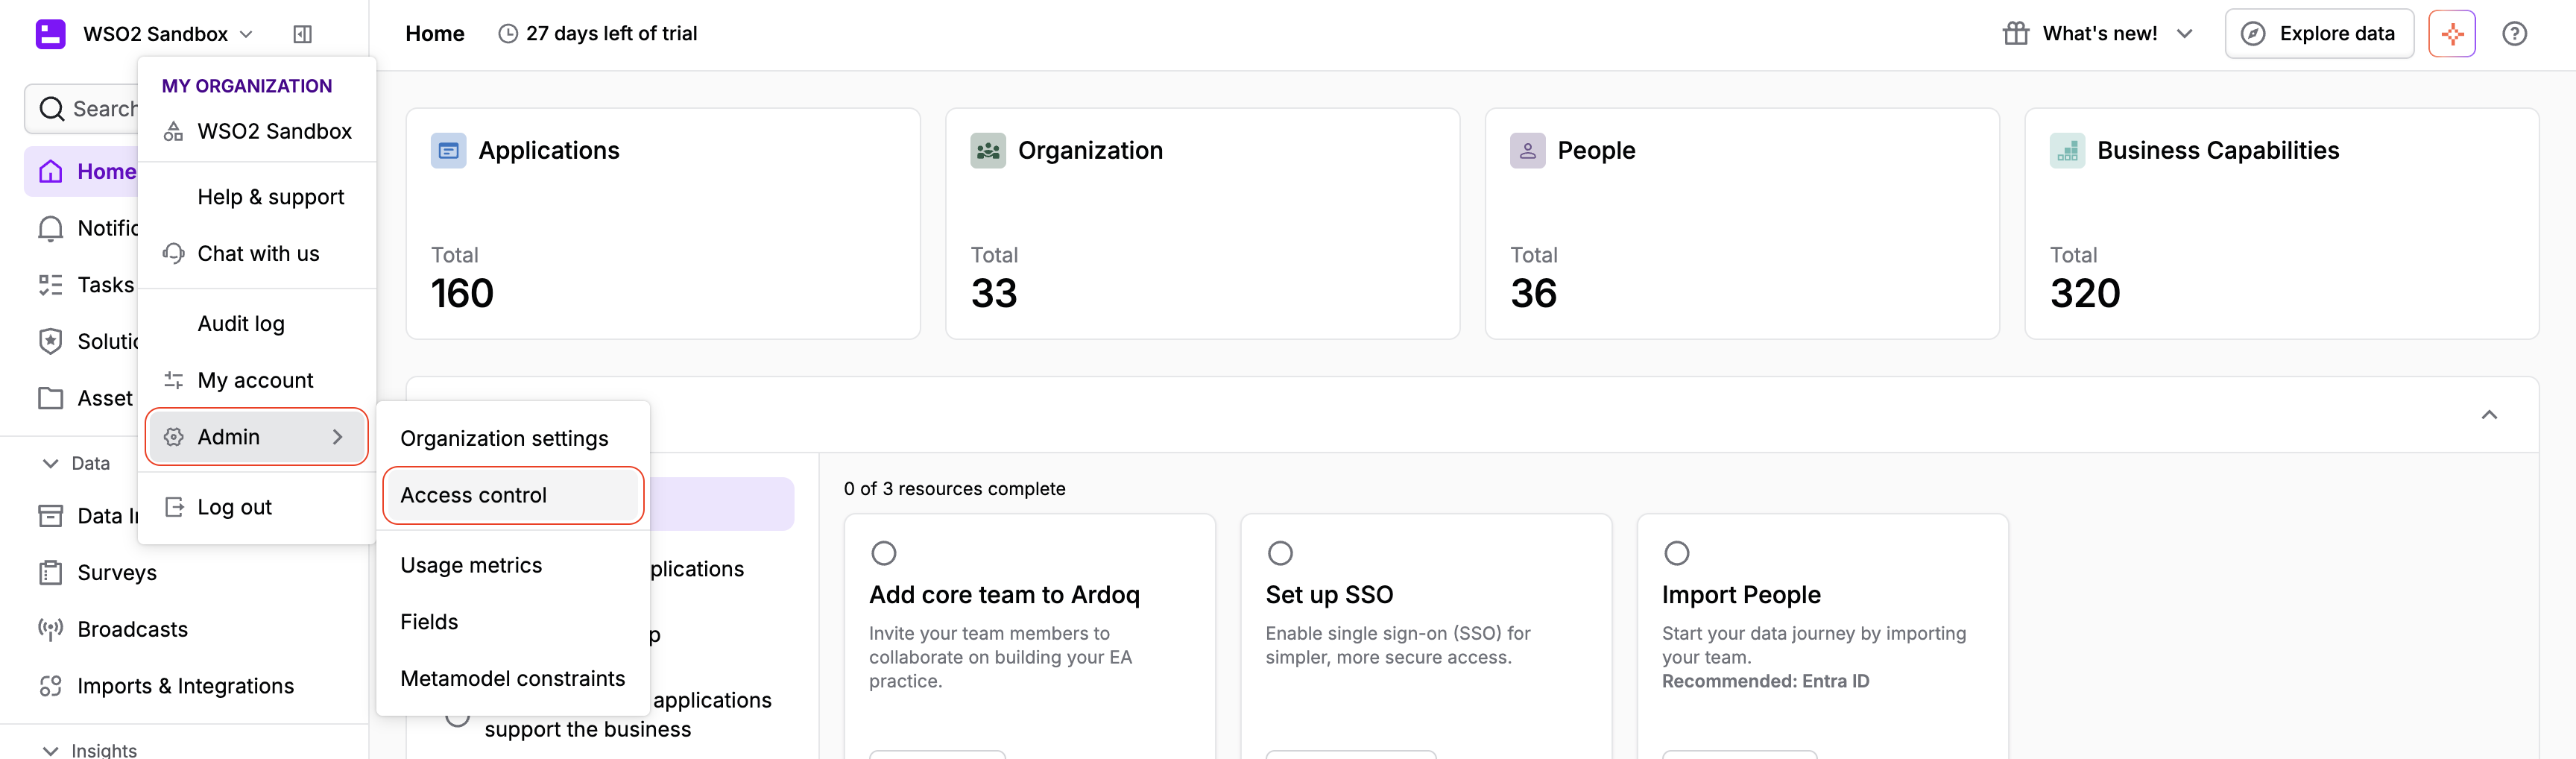Open Solutions via the shield star icon

51,342
